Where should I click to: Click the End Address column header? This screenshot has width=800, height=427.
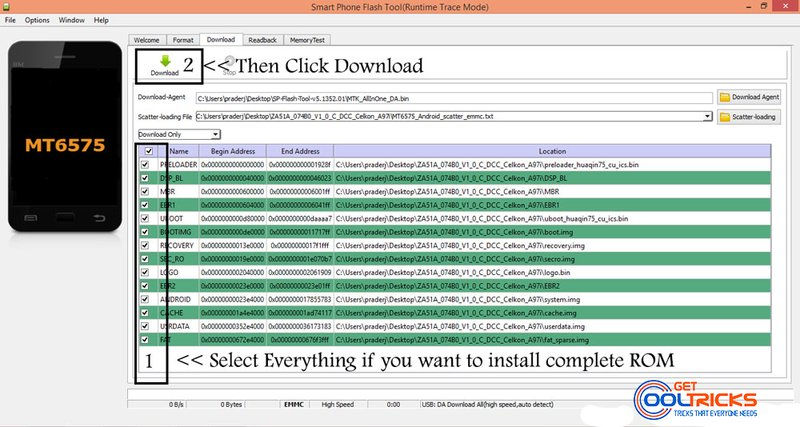[x=300, y=151]
